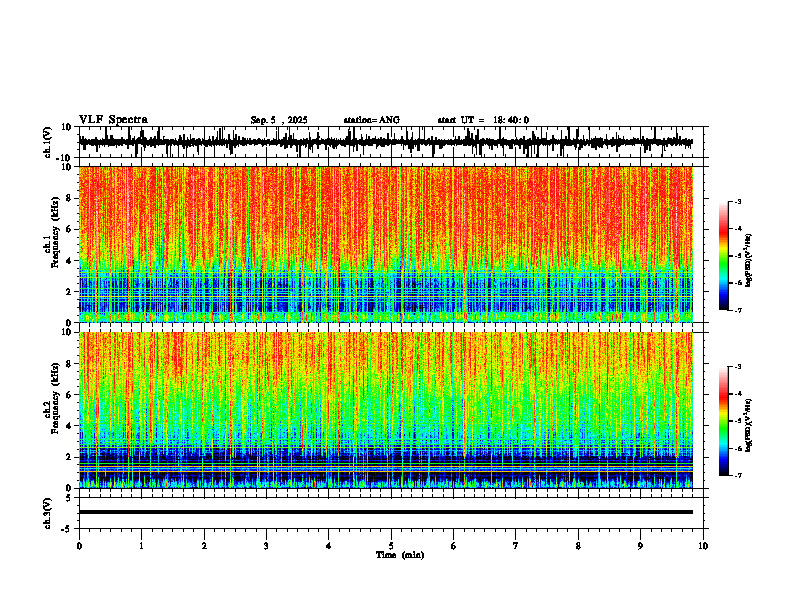Click the ch.2 color scale bar
792x612 pixels.
[724, 421]
